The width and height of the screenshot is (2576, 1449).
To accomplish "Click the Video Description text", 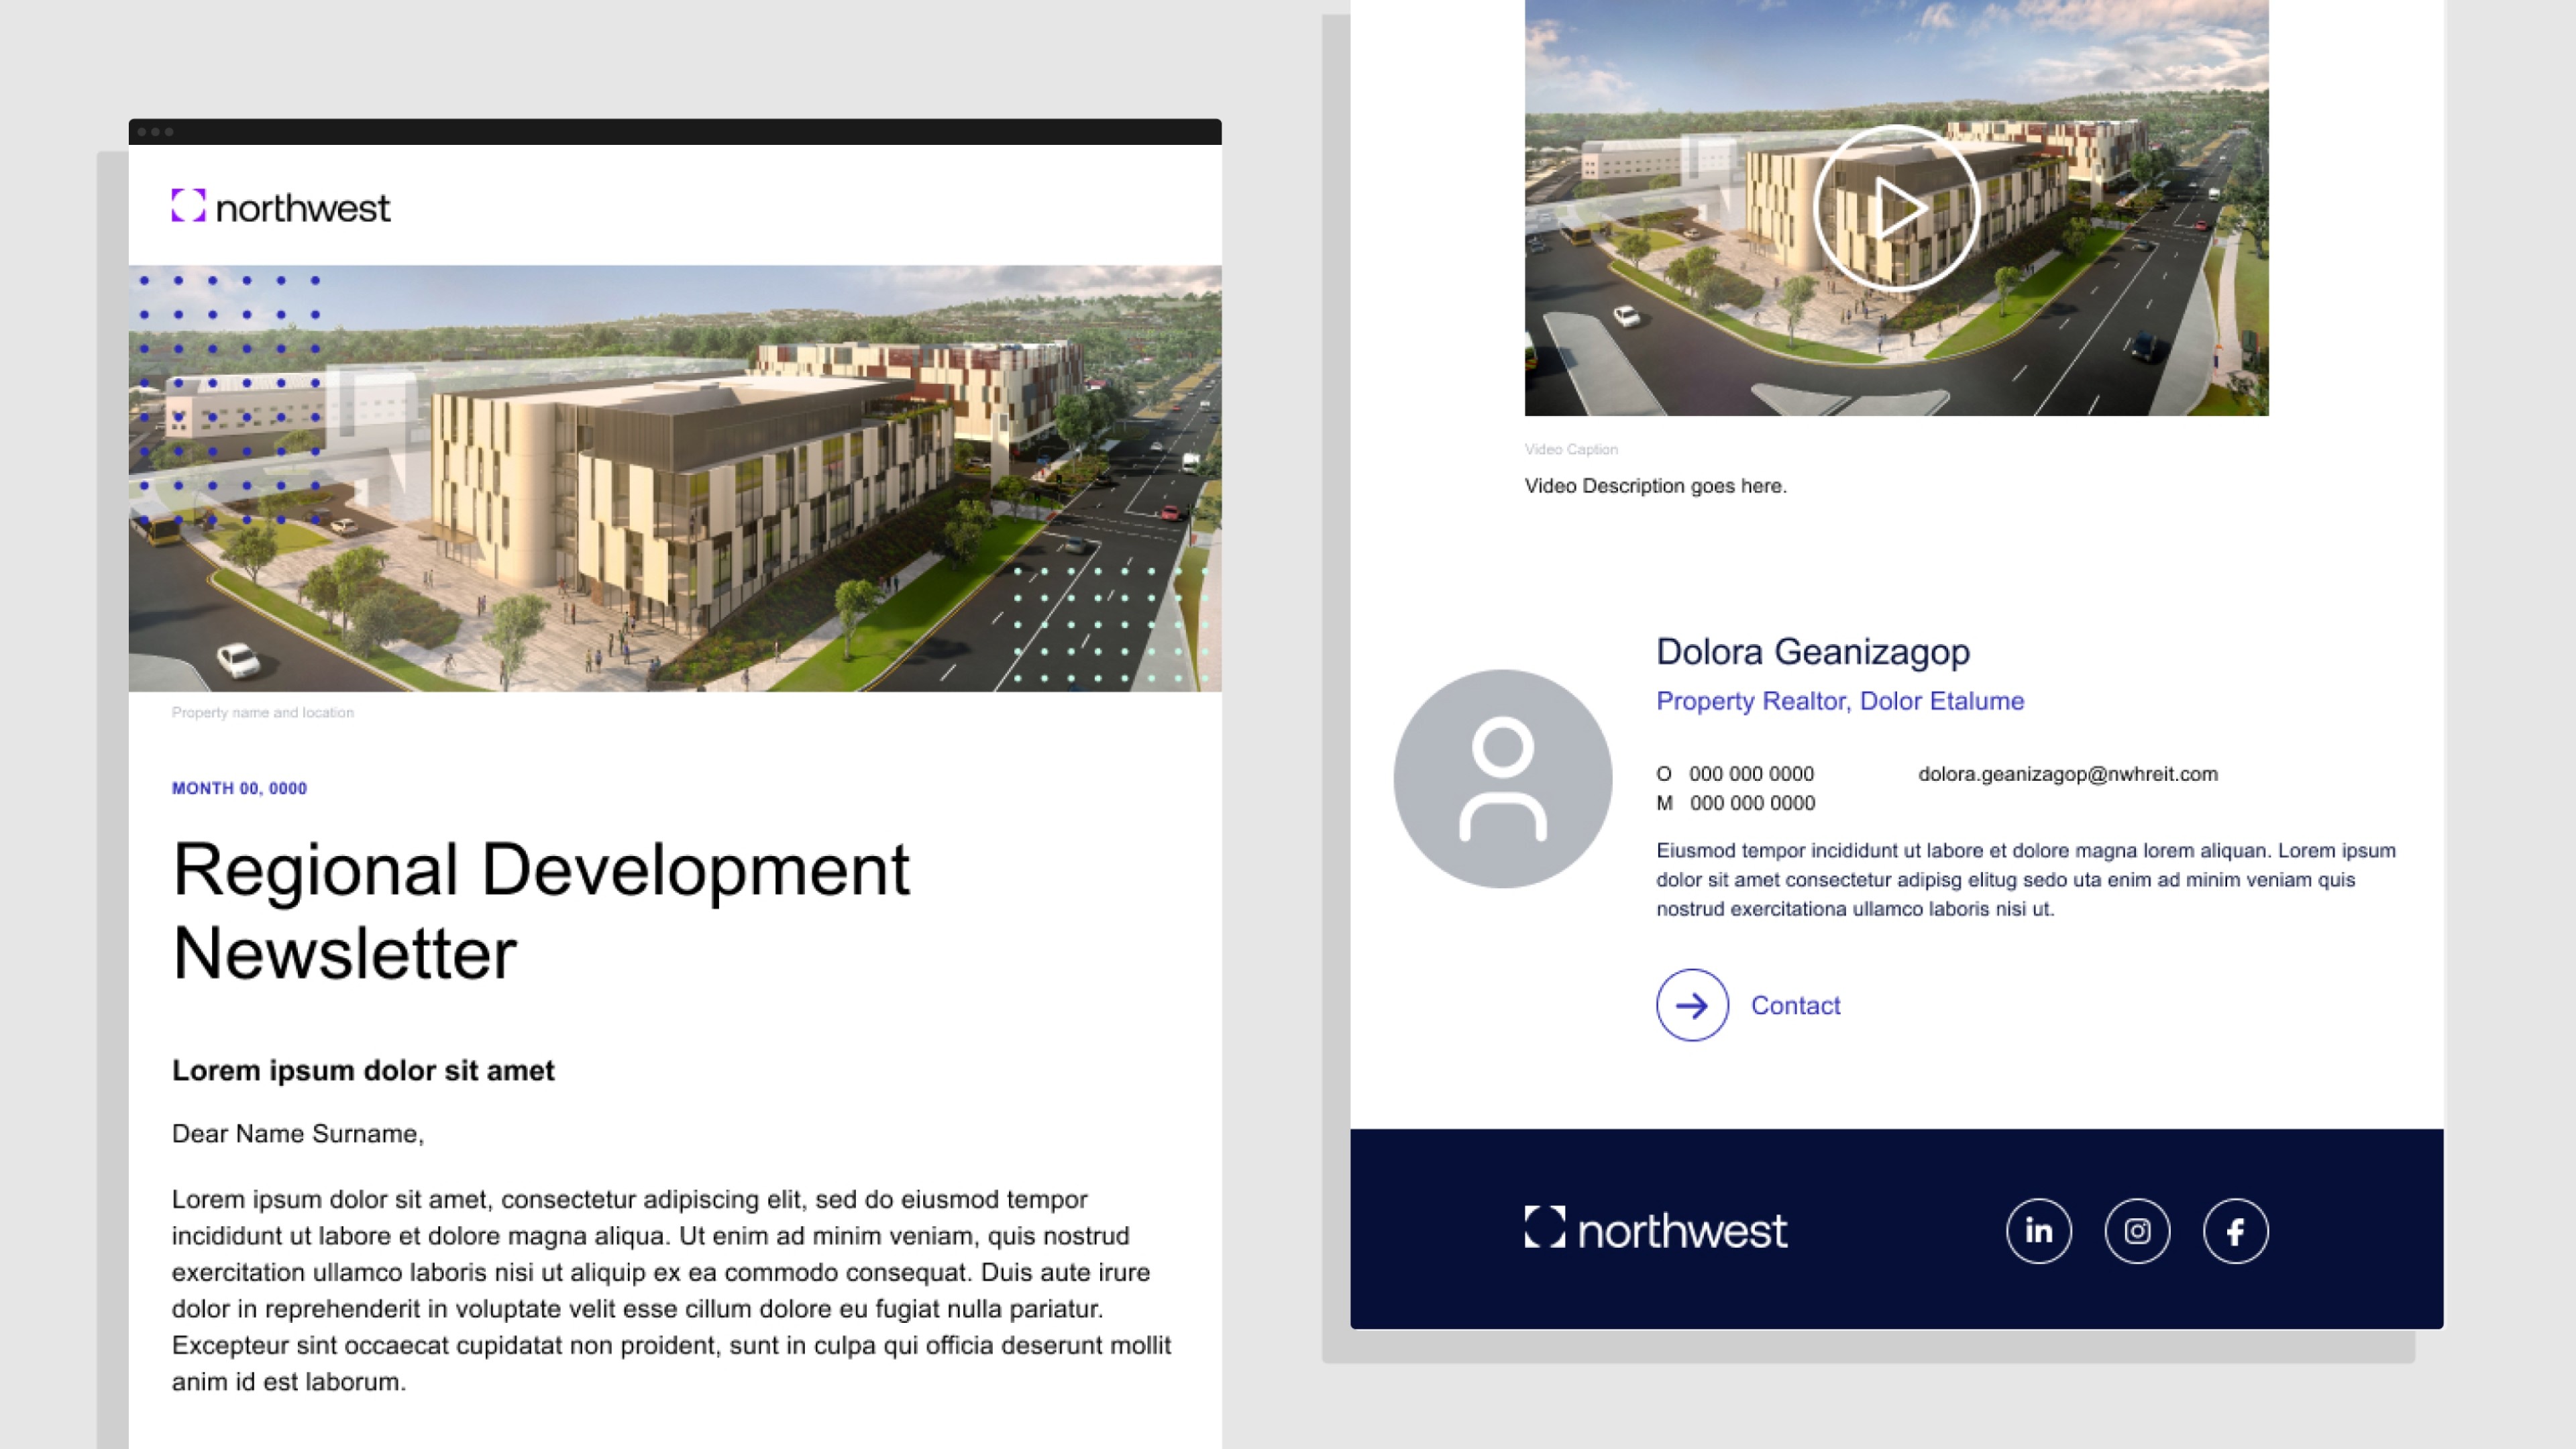I will point(1655,486).
